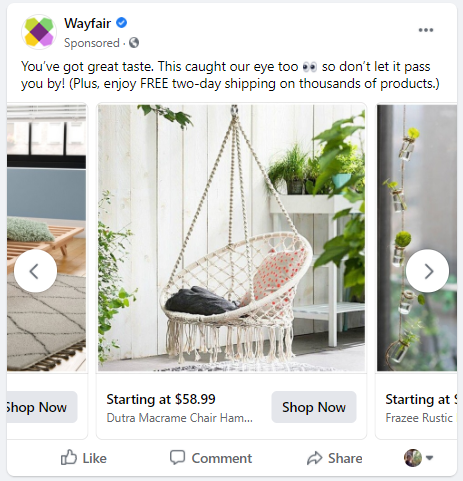Image resolution: width=463 pixels, height=481 pixels.
Task: Click the blue verified badge
Action: coord(121,23)
